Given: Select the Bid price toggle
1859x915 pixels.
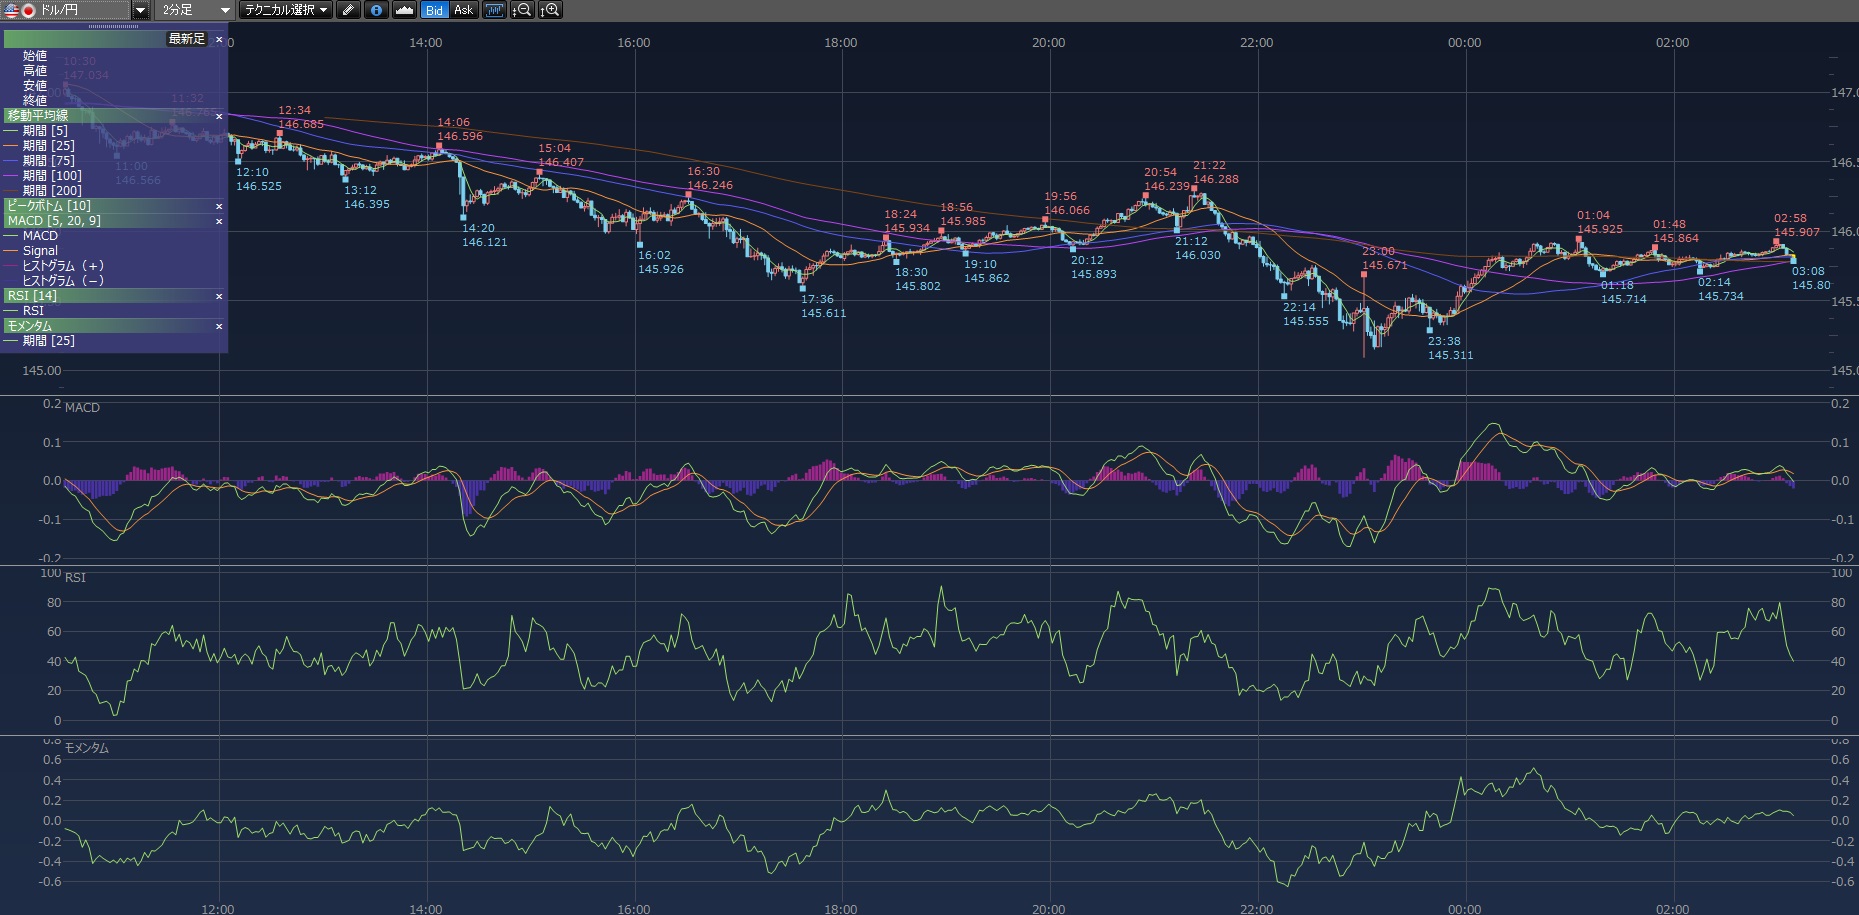Looking at the screenshot, I should click(434, 10).
